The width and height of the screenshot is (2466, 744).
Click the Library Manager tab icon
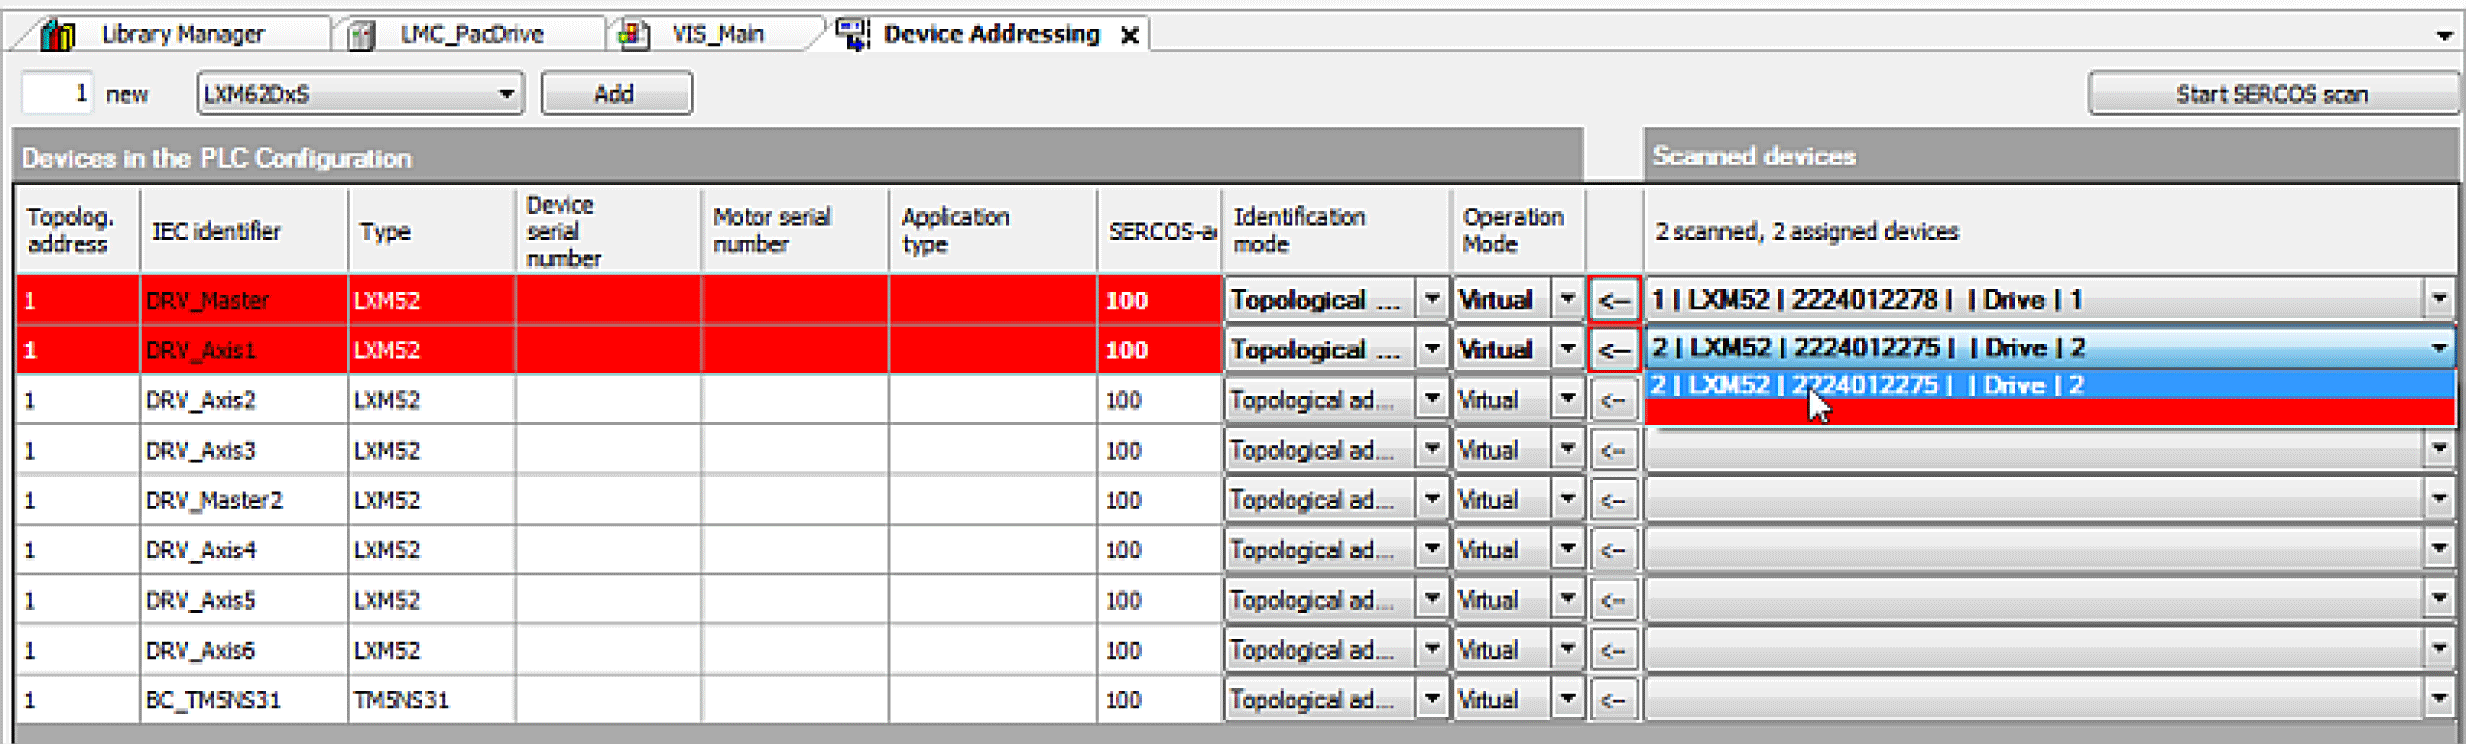58,35
